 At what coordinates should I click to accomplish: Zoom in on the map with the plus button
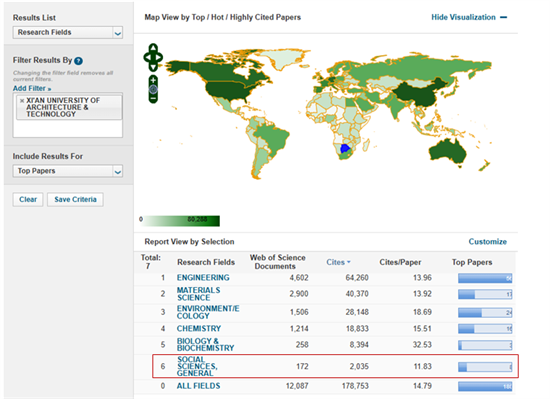point(153,80)
